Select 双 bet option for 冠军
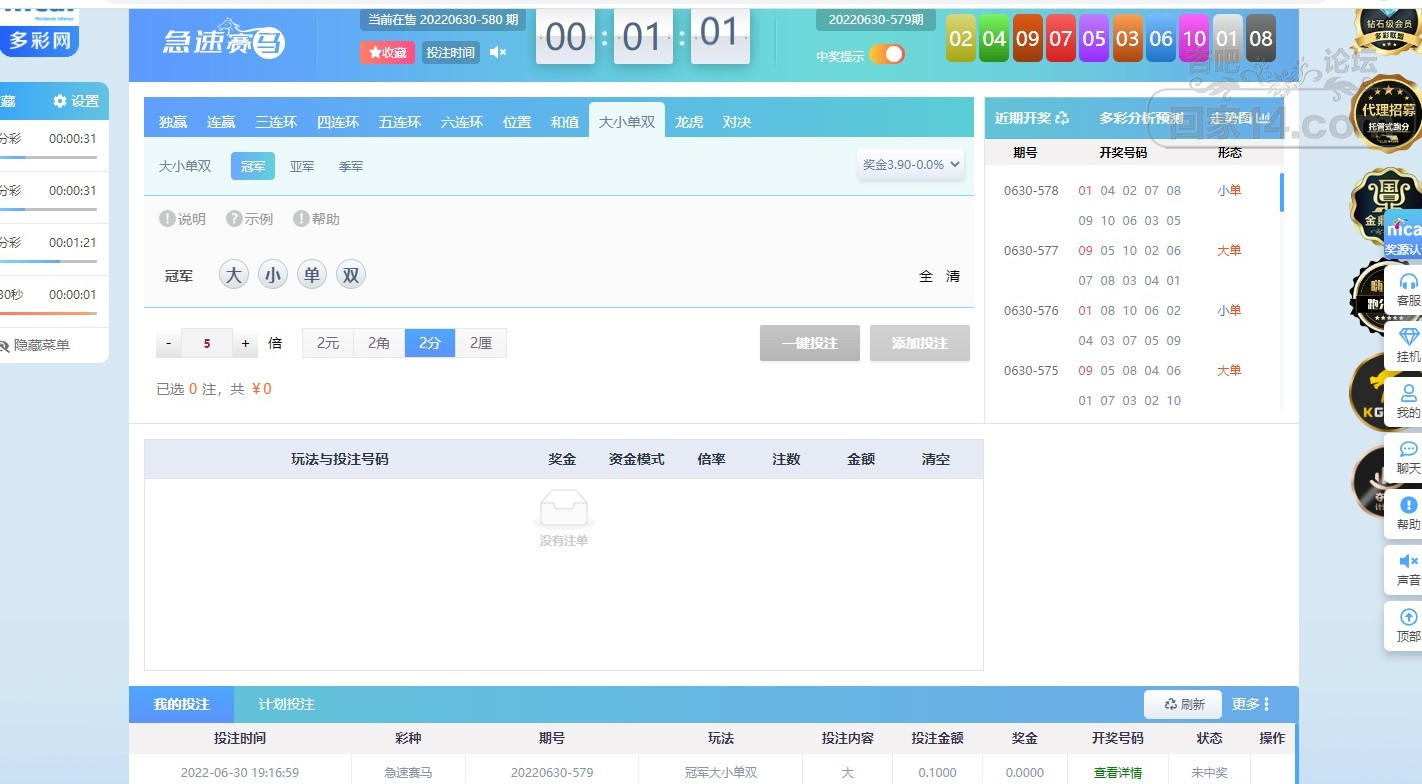The image size is (1422, 784). point(351,275)
